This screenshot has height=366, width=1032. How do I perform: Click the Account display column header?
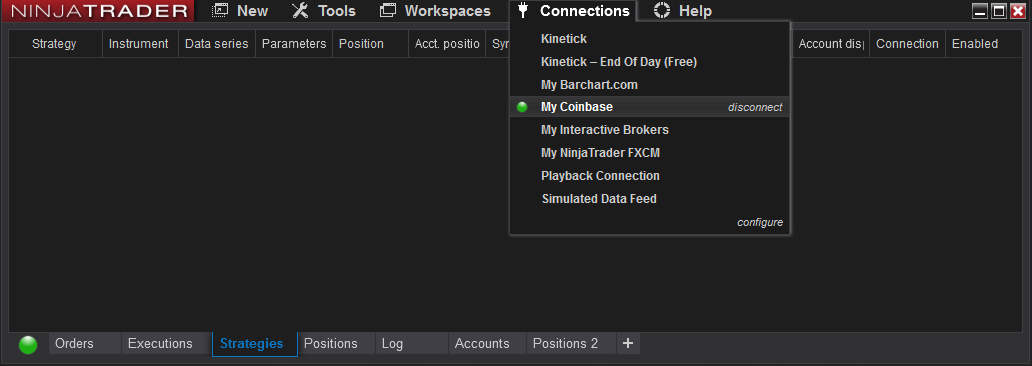pos(831,43)
